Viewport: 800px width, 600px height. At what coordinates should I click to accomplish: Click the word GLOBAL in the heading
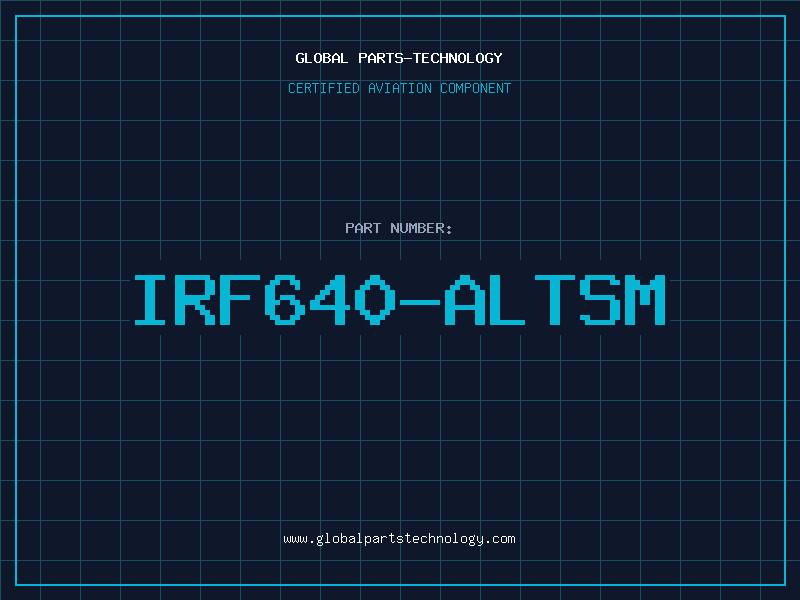click(x=322, y=58)
